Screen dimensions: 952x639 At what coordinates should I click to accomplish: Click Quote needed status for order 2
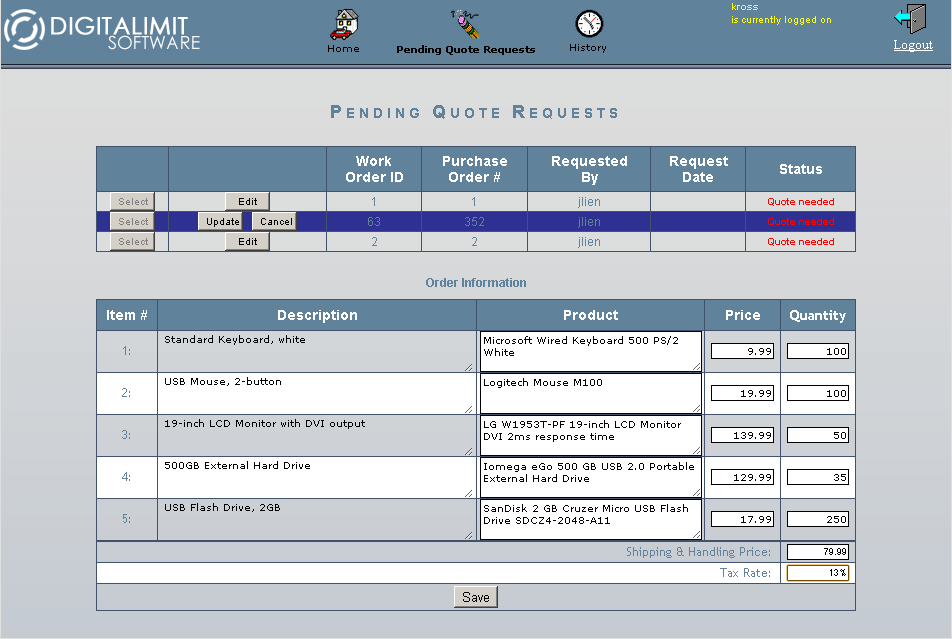[x=800, y=242]
